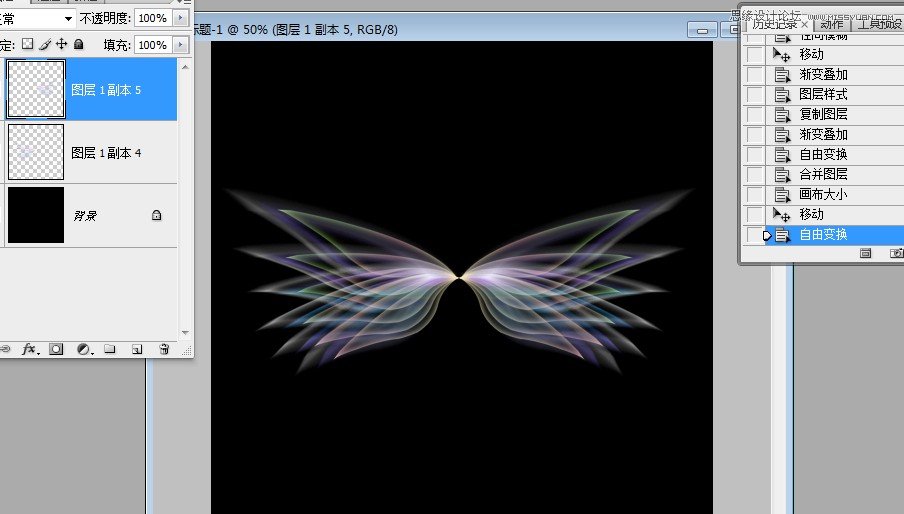
Task: Delete layer with the trash icon
Action: [164, 349]
